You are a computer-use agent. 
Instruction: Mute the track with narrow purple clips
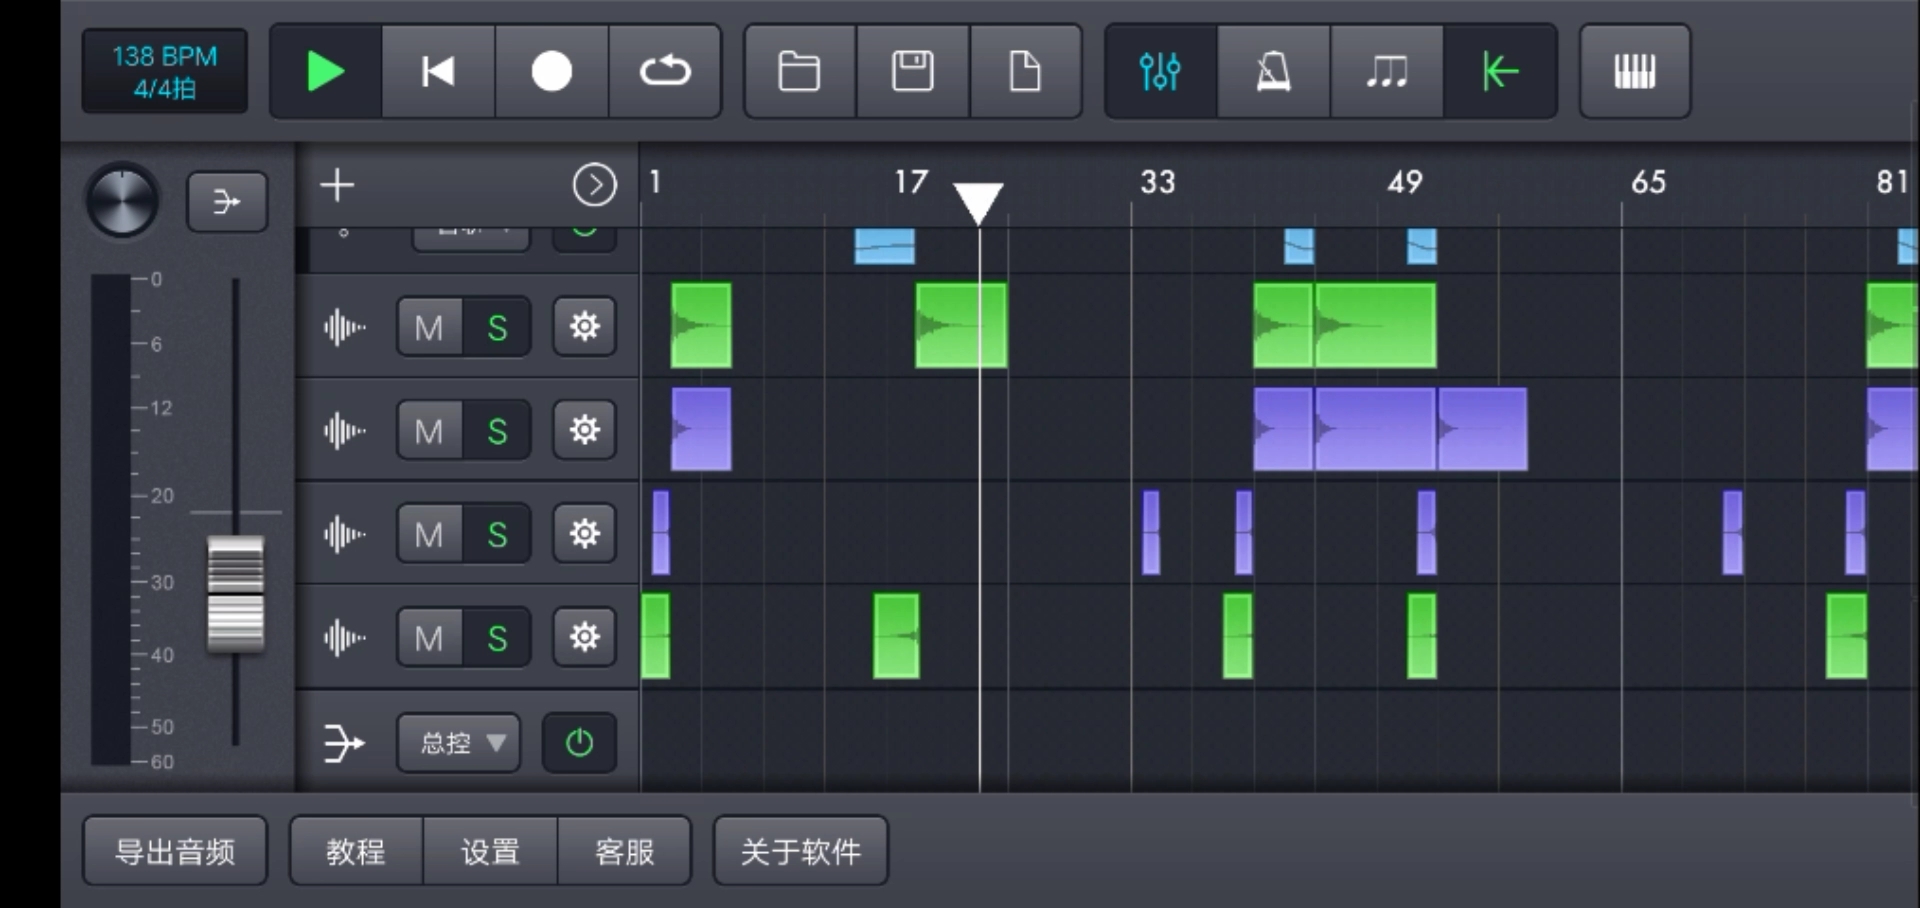pos(430,534)
